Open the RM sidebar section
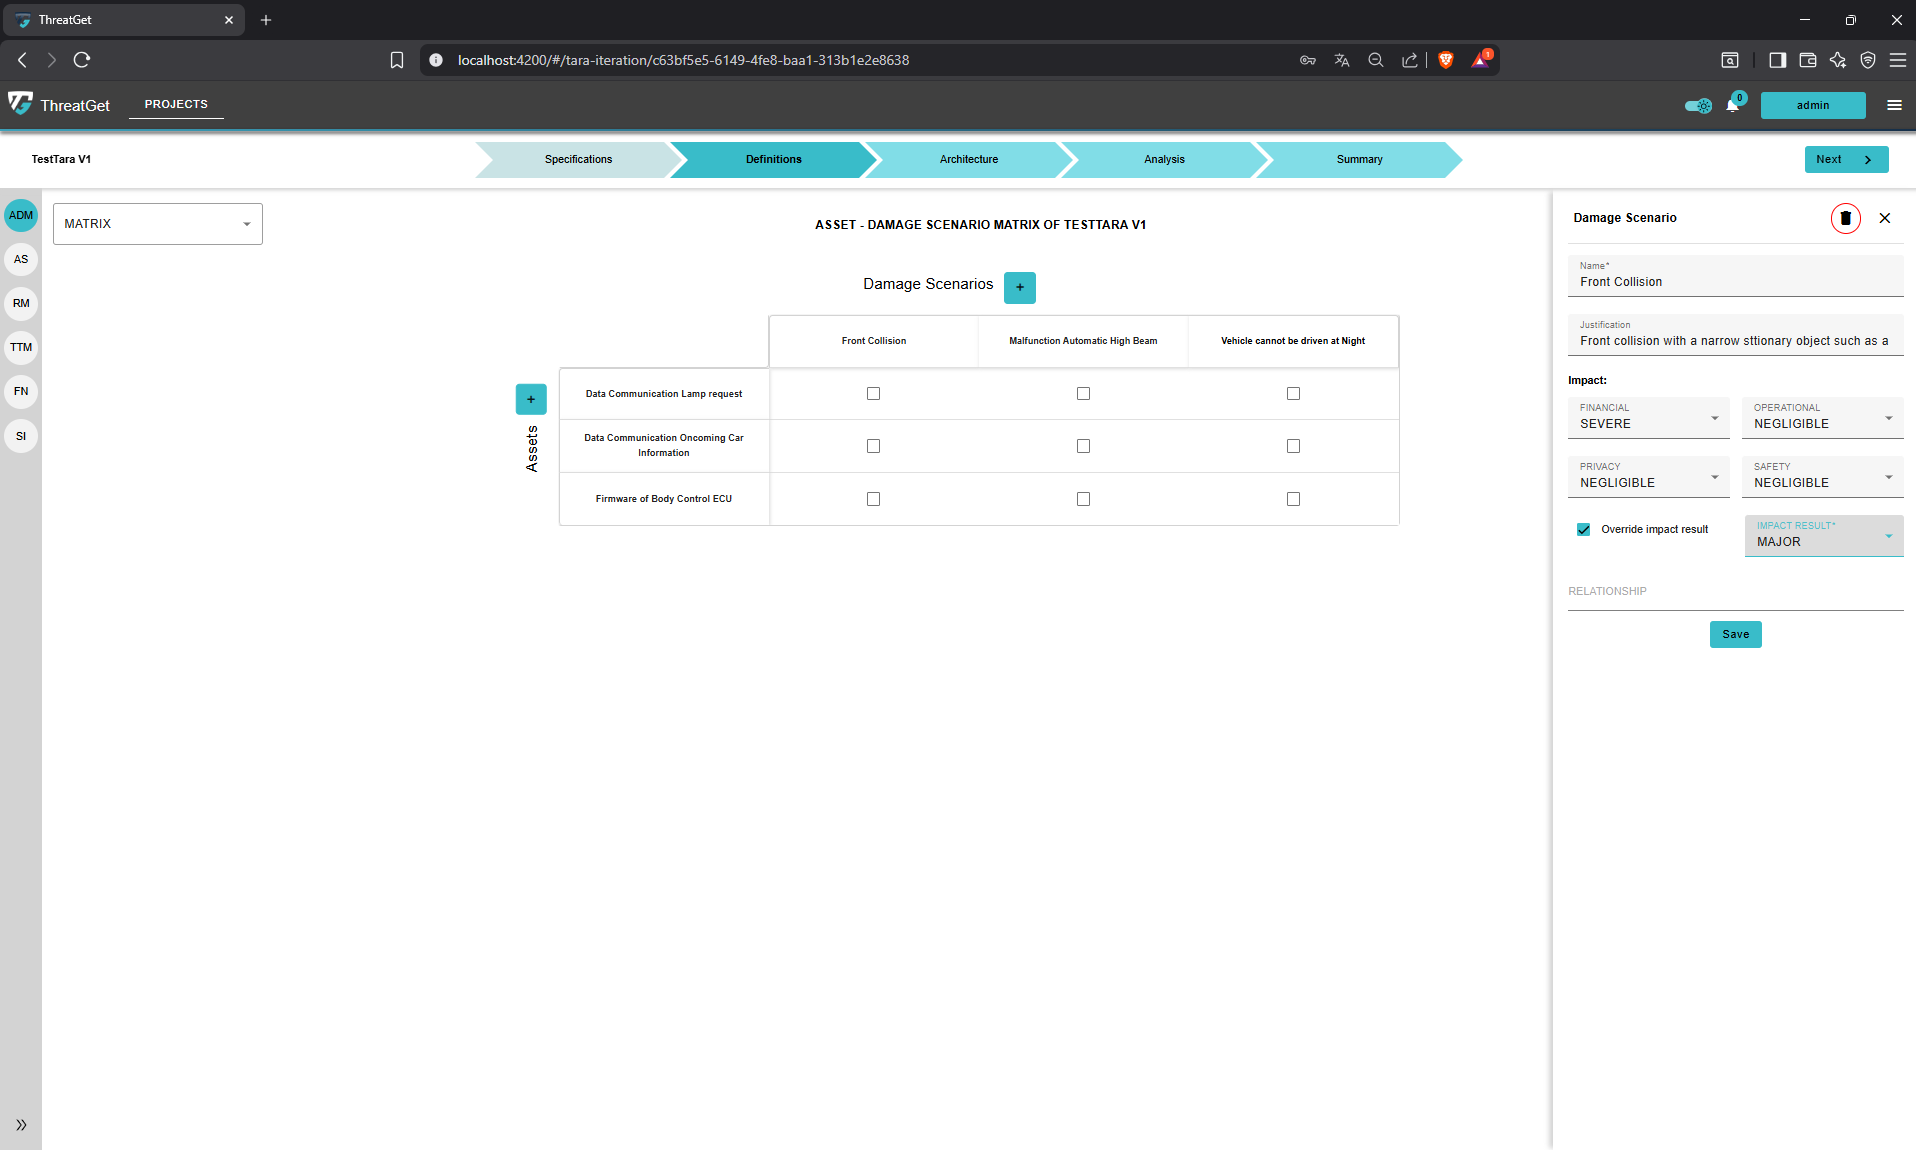The height and width of the screenshot is (1150, 1916). tap(21, 303)
